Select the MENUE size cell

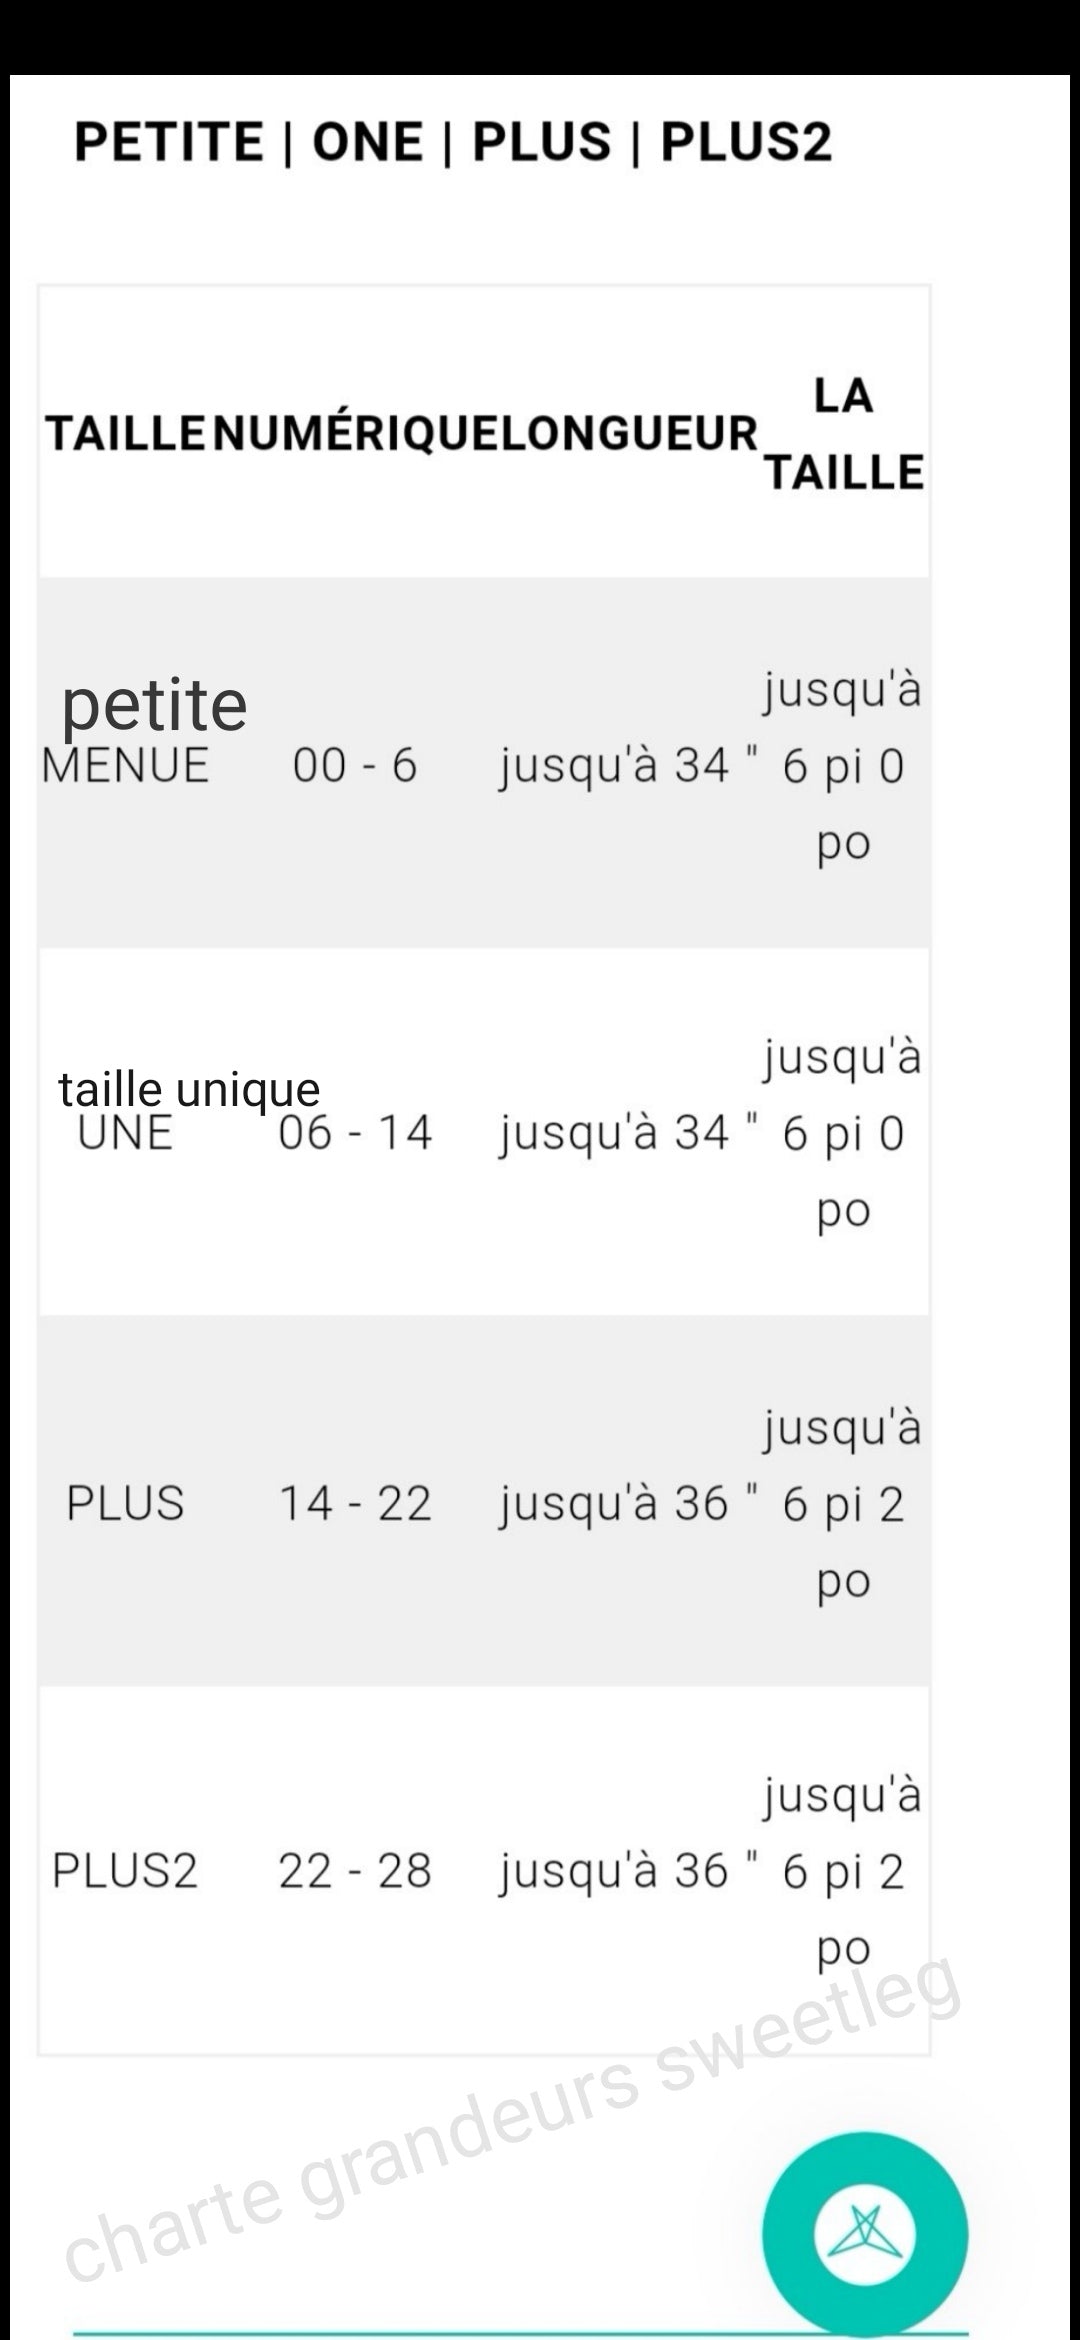tap(125, 767)
